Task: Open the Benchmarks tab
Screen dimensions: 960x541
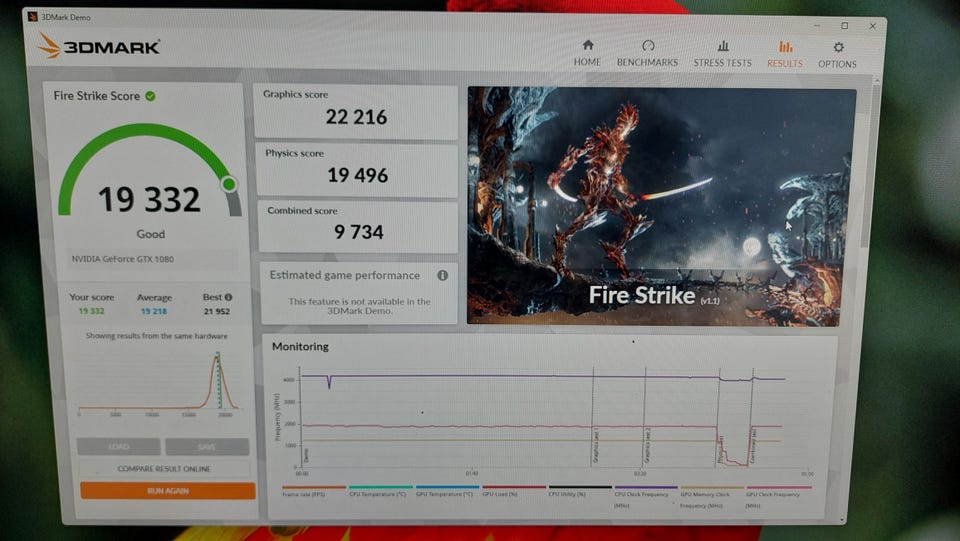Action: click(647, 53)
